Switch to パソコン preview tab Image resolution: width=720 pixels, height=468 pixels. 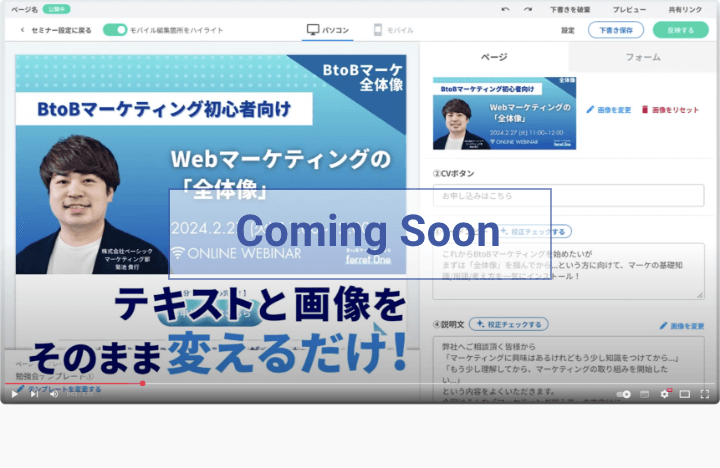pyautogui.click(x=328, y=30)
